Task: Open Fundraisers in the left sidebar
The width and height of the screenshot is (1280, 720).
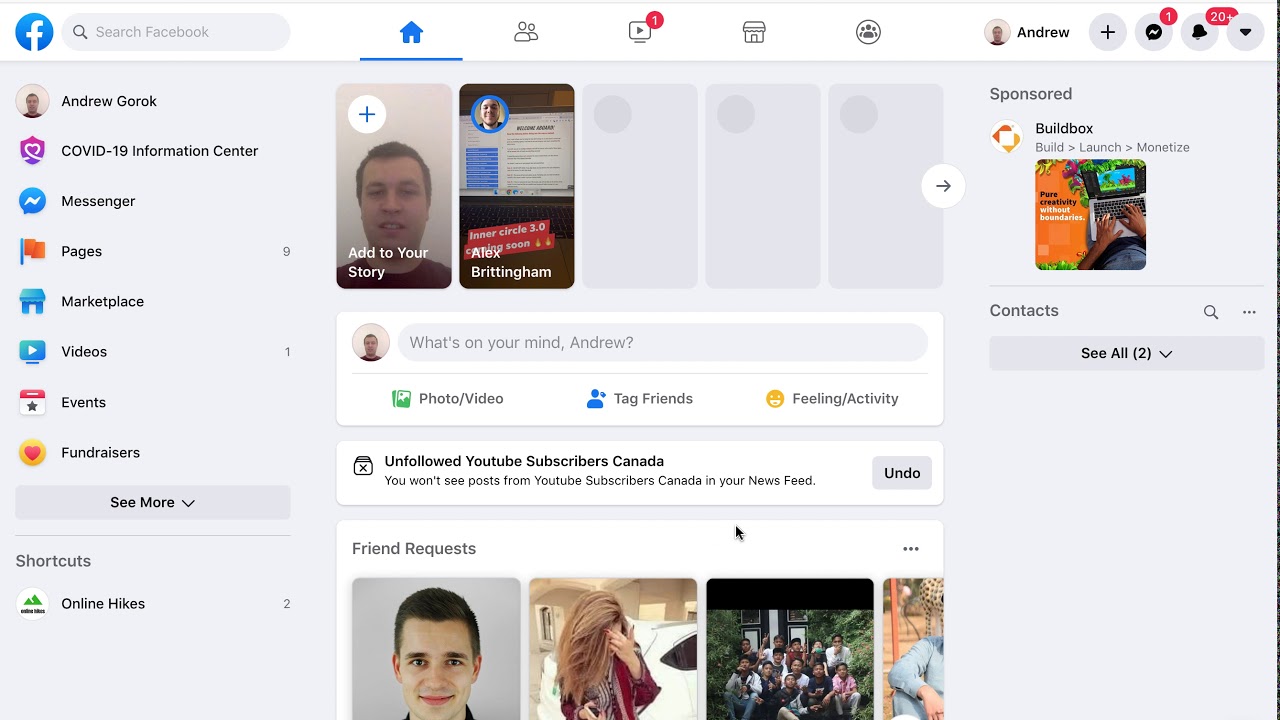Action: click(x=153, y=452)
